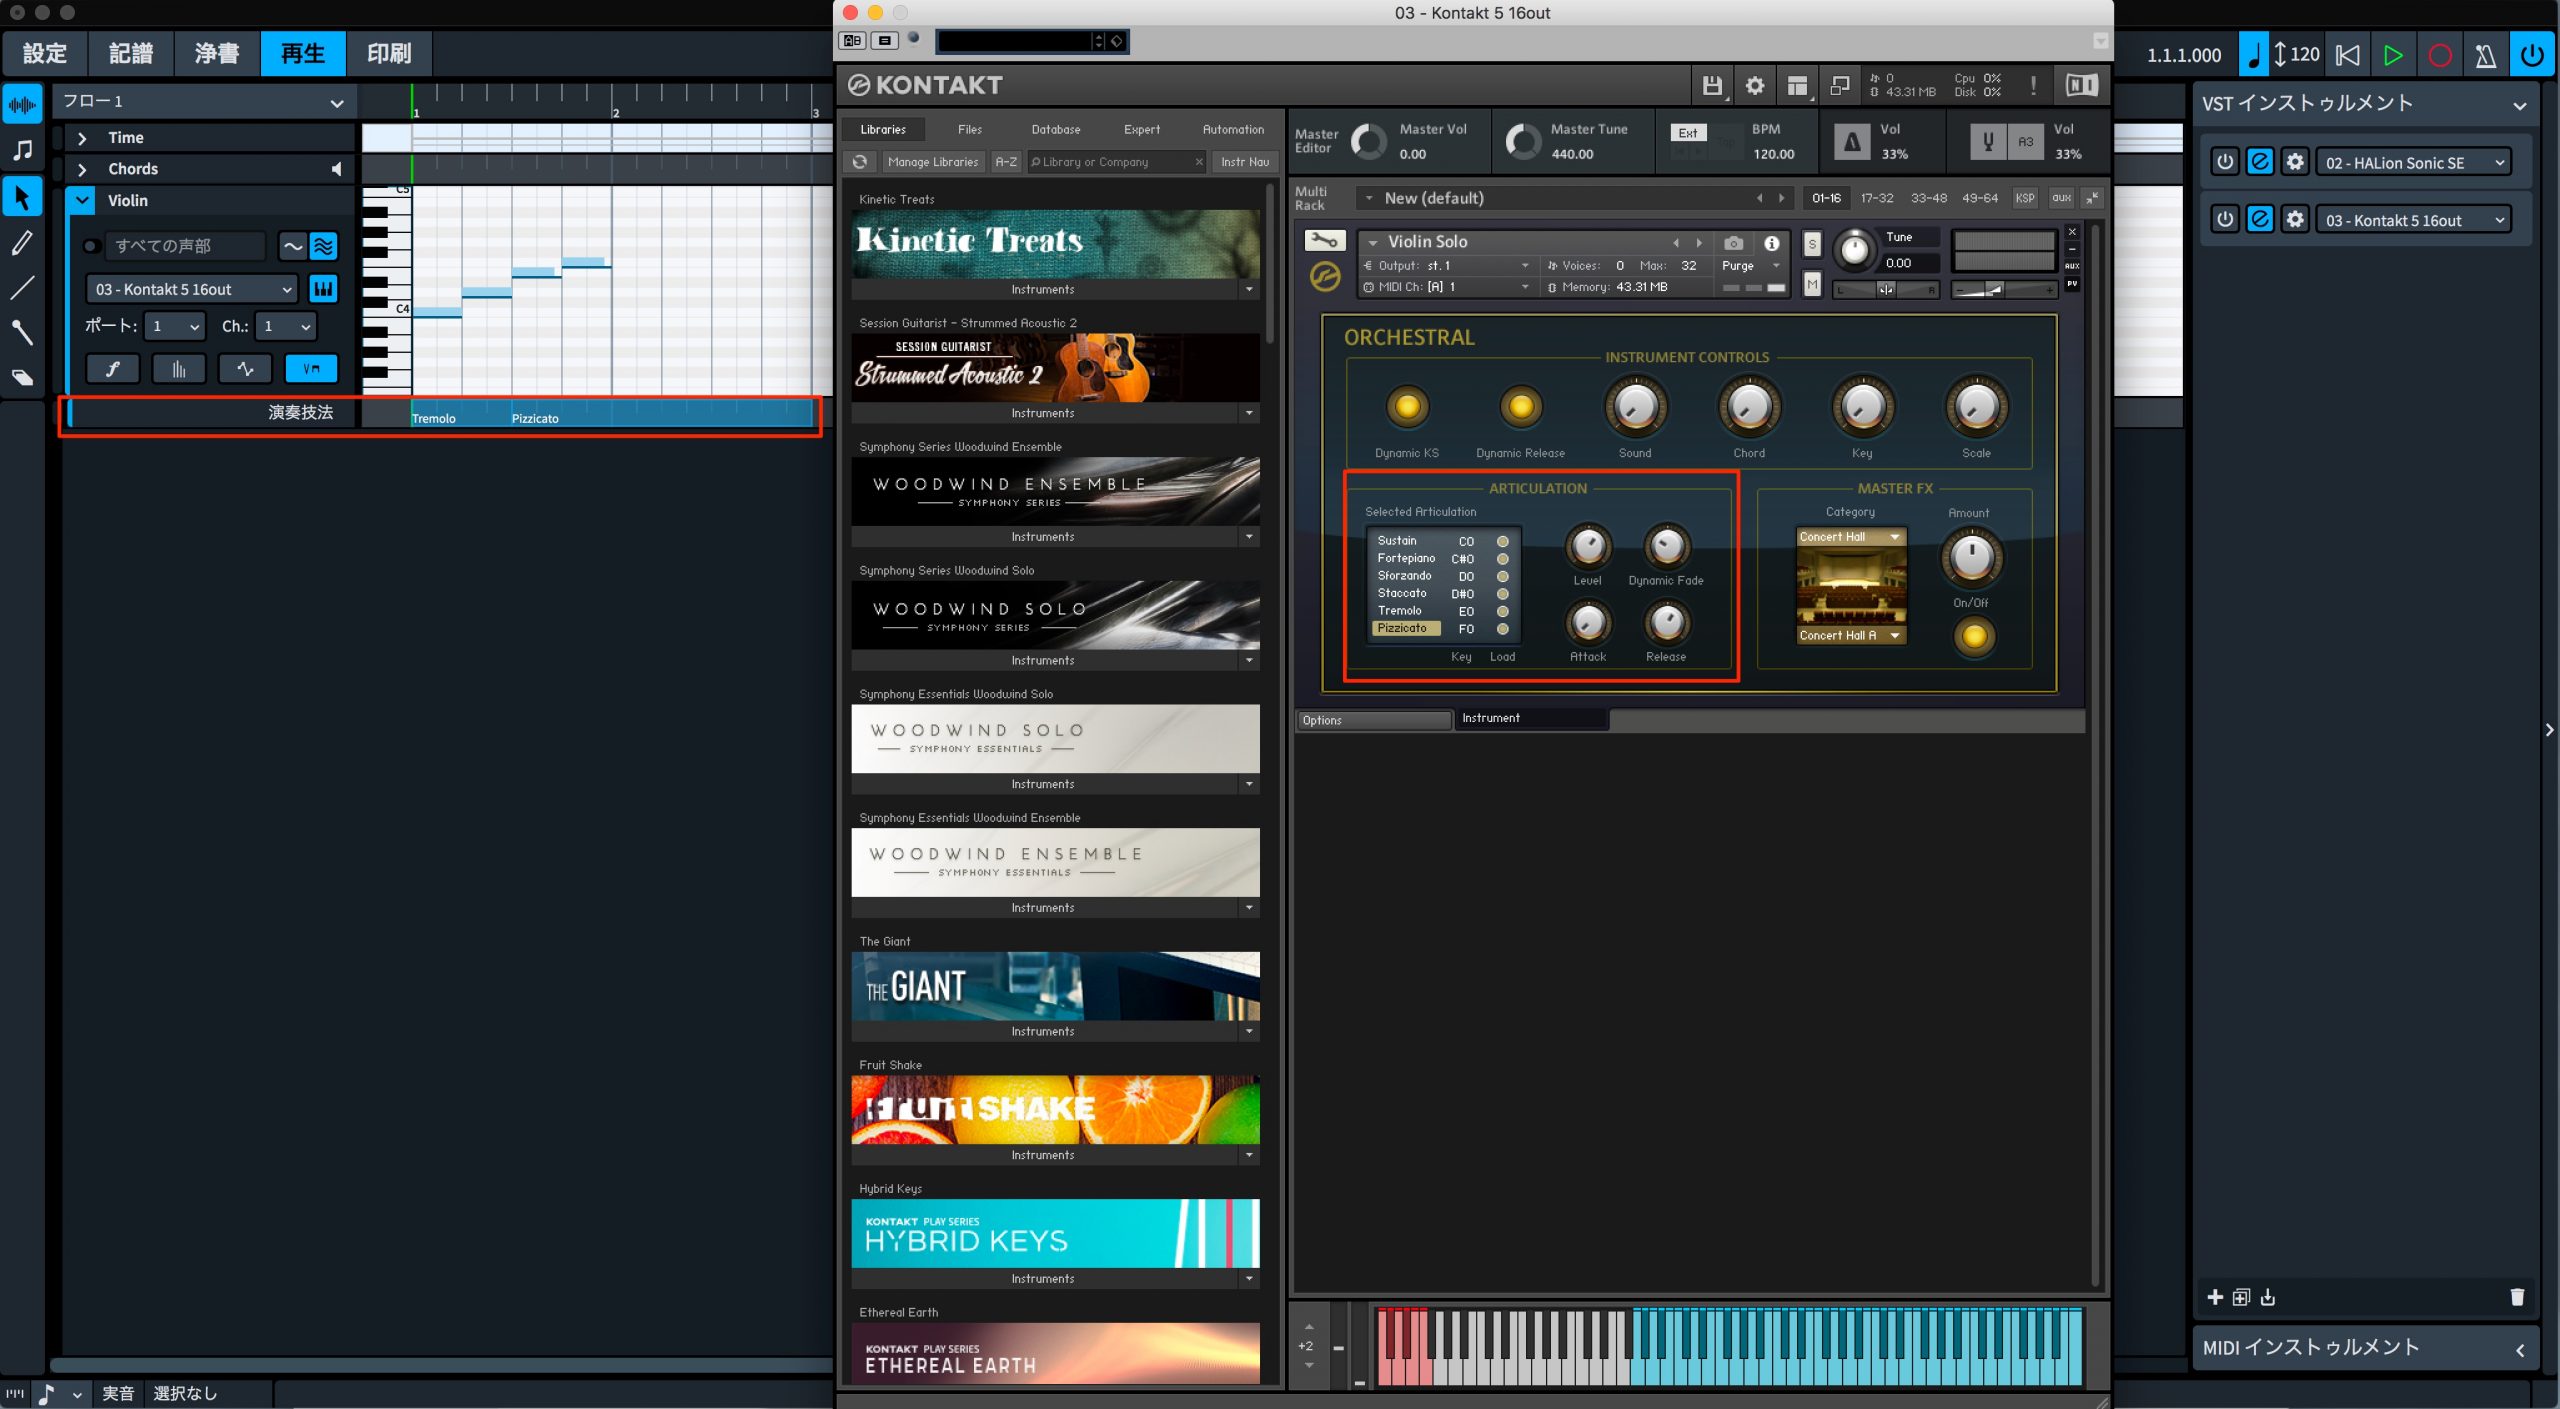Open Violin Solo wrench edit icon
Image resolution: width=2560 pixels, height=1409 pixels.
click(x=1324, y=240)
